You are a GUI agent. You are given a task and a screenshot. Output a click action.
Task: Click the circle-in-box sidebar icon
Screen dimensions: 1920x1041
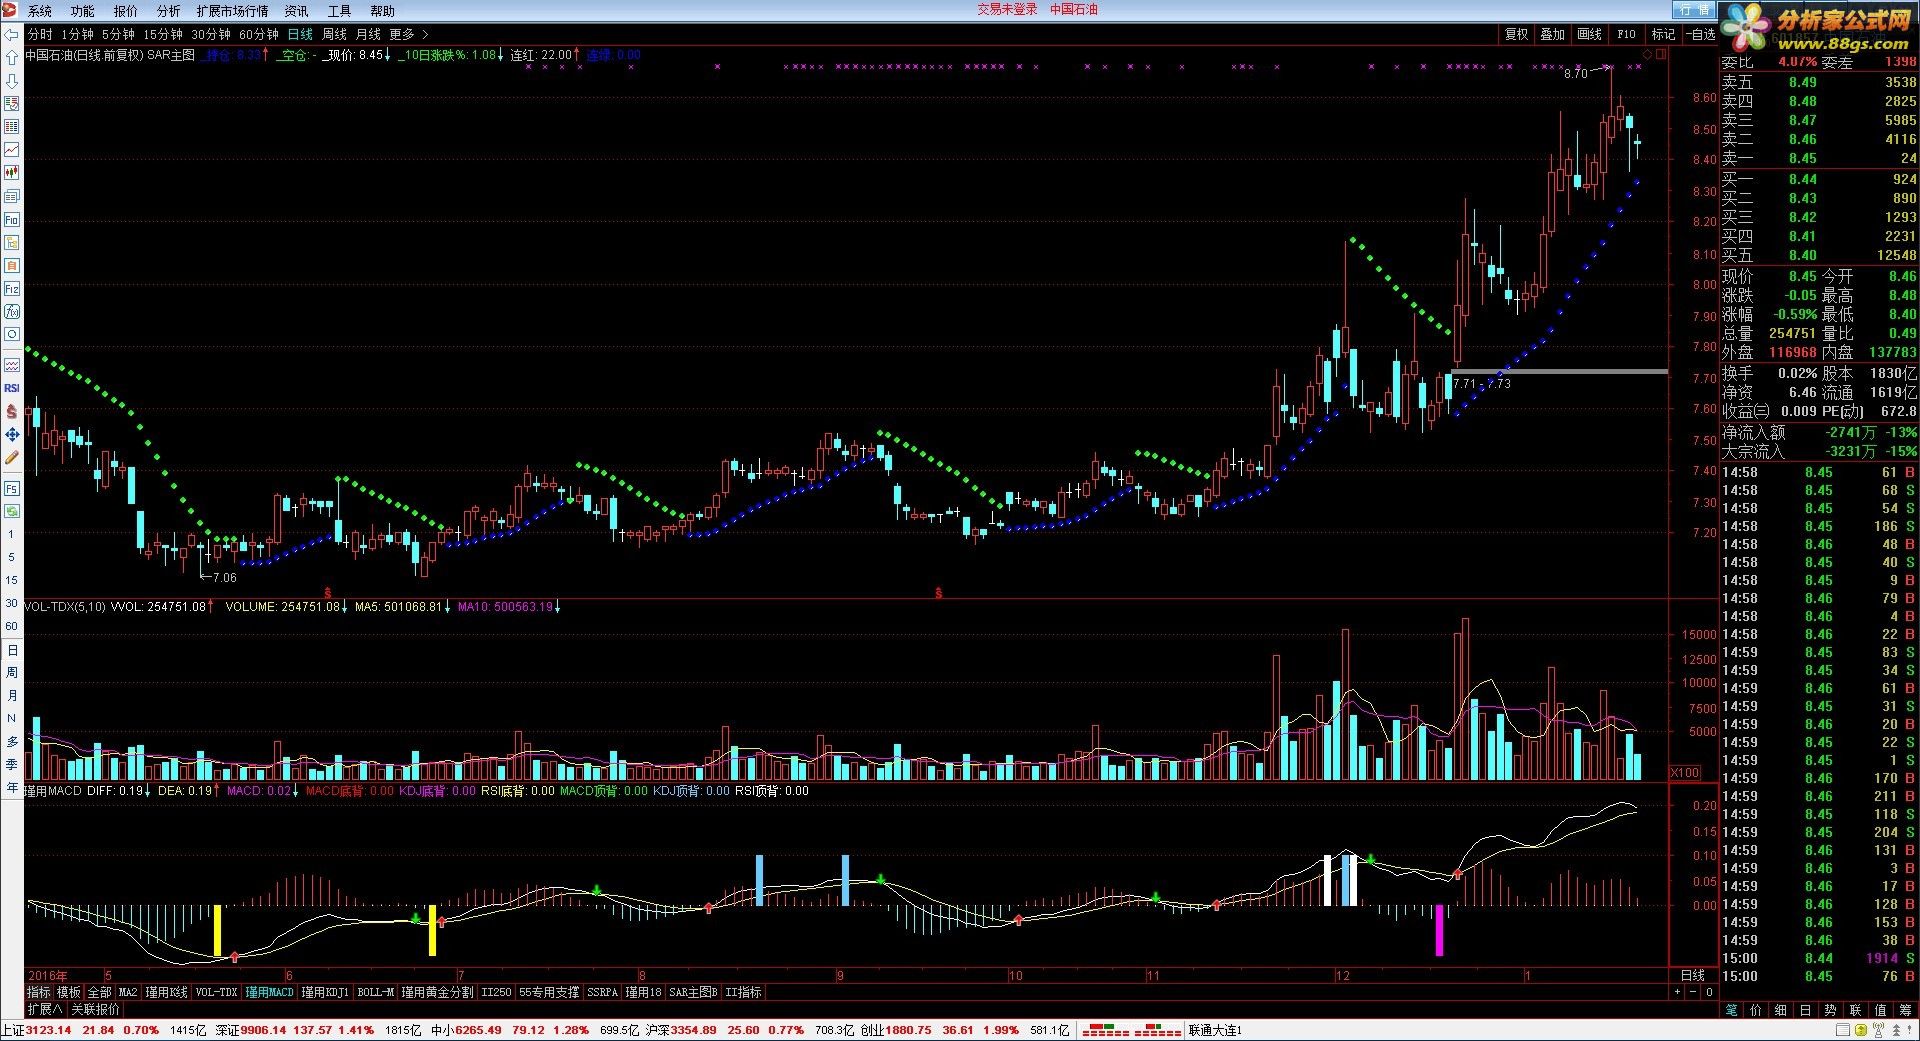(12, 334)
